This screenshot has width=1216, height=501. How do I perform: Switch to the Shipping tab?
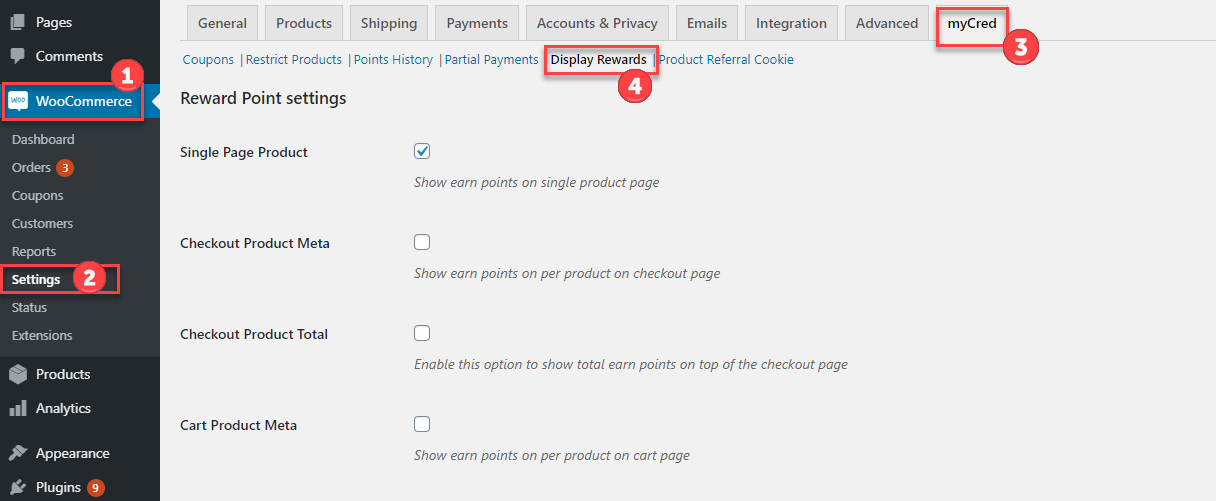coord(389,23)
